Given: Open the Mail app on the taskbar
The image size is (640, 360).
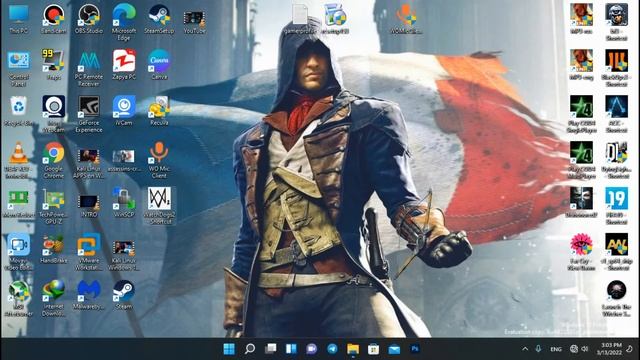Looking at the screenshot, I should coord(394,349).
